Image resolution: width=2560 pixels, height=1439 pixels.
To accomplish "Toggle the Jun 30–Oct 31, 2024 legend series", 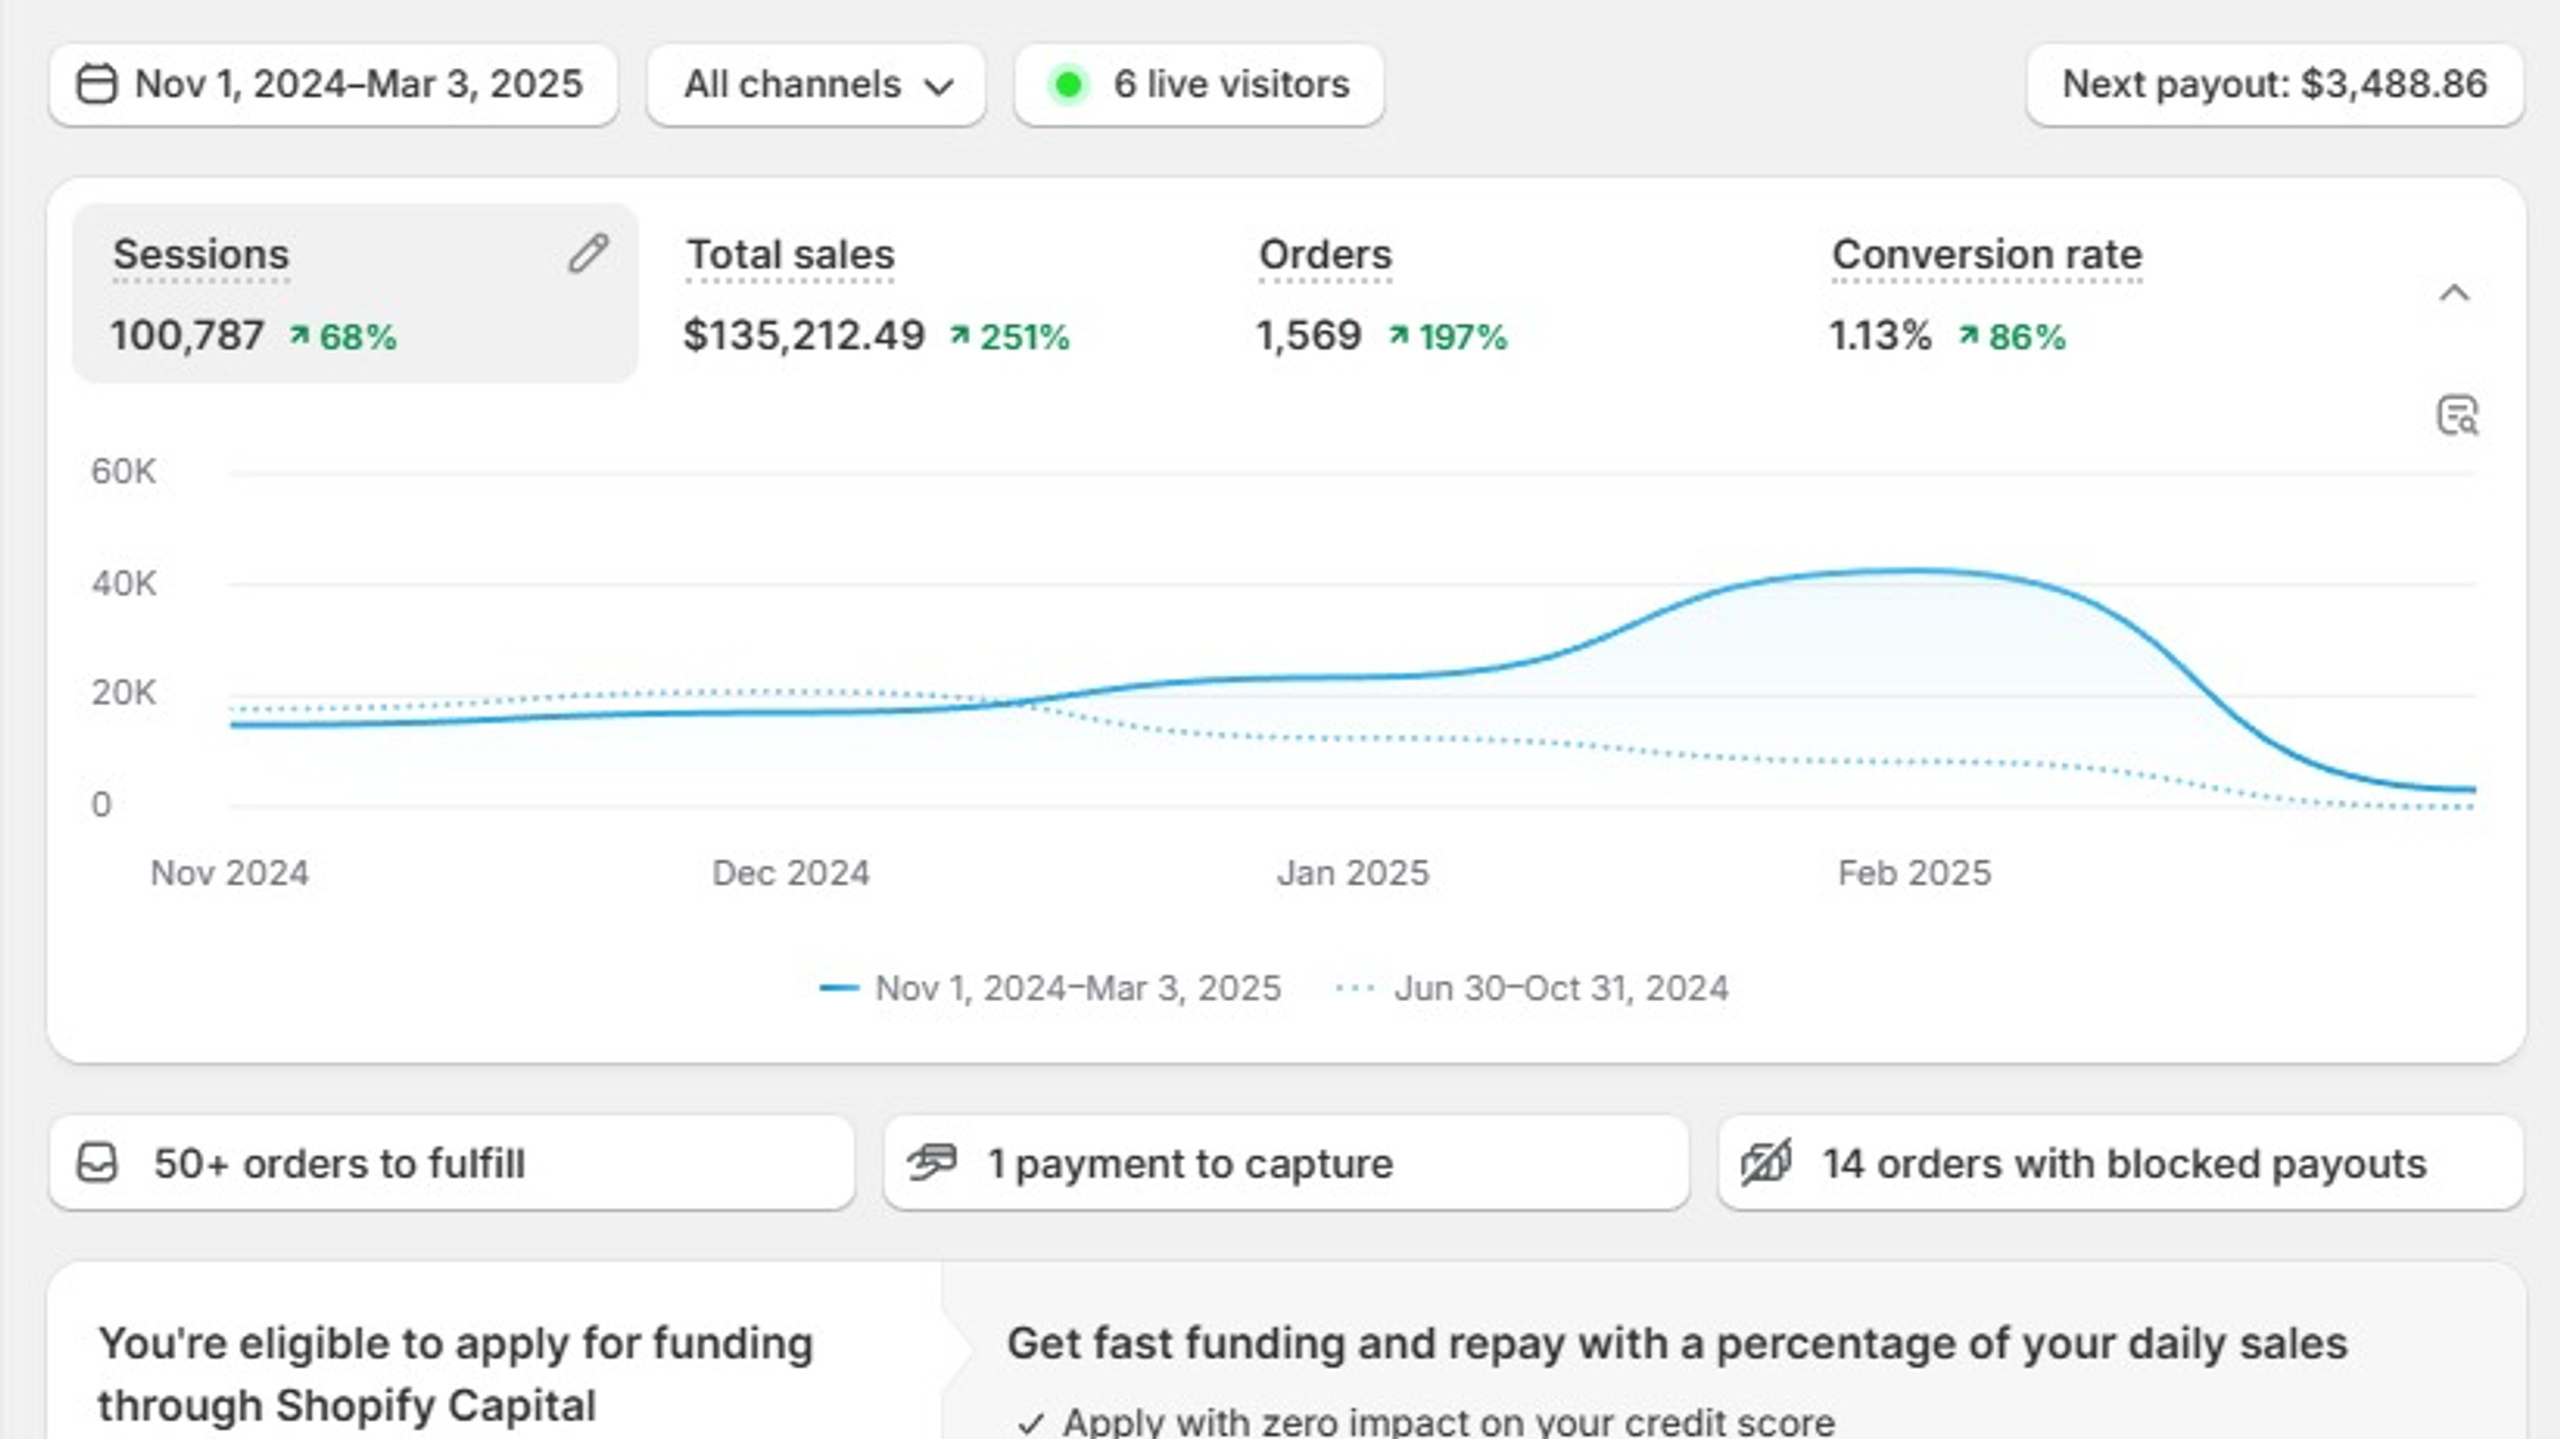I will pos(1532,988).
